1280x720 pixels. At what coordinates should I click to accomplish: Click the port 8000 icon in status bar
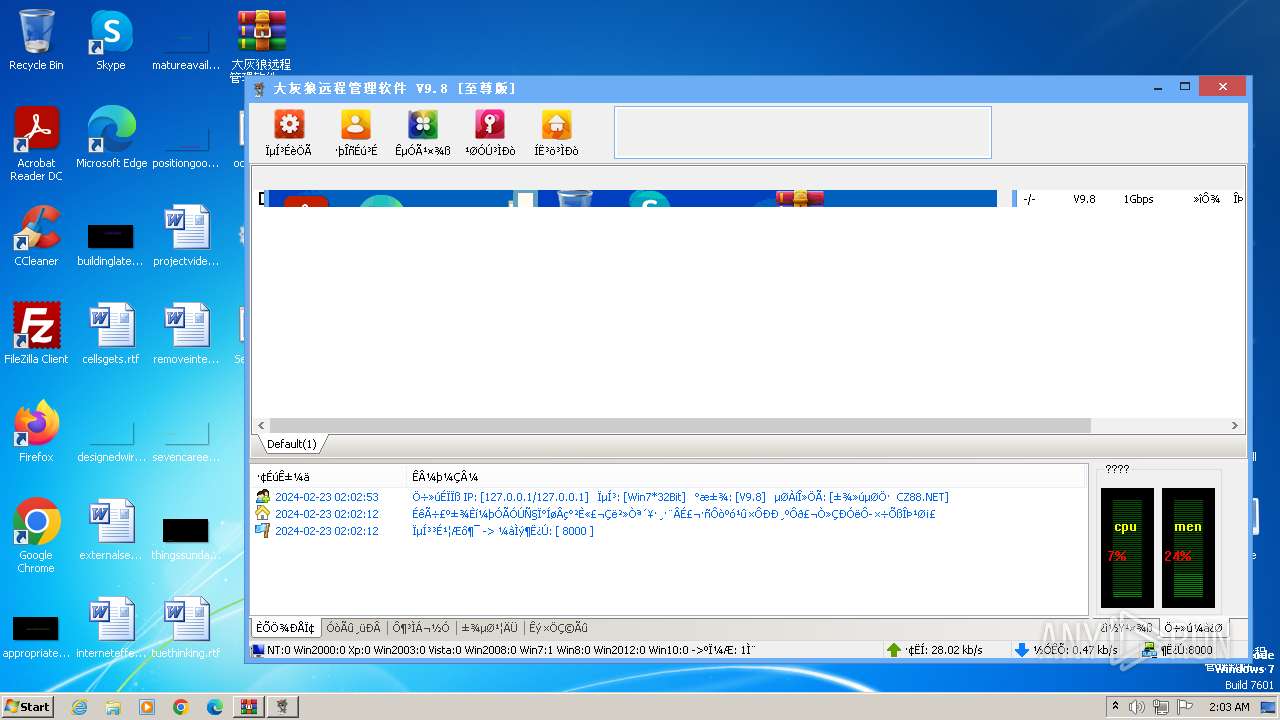[x=1149, y=650]
